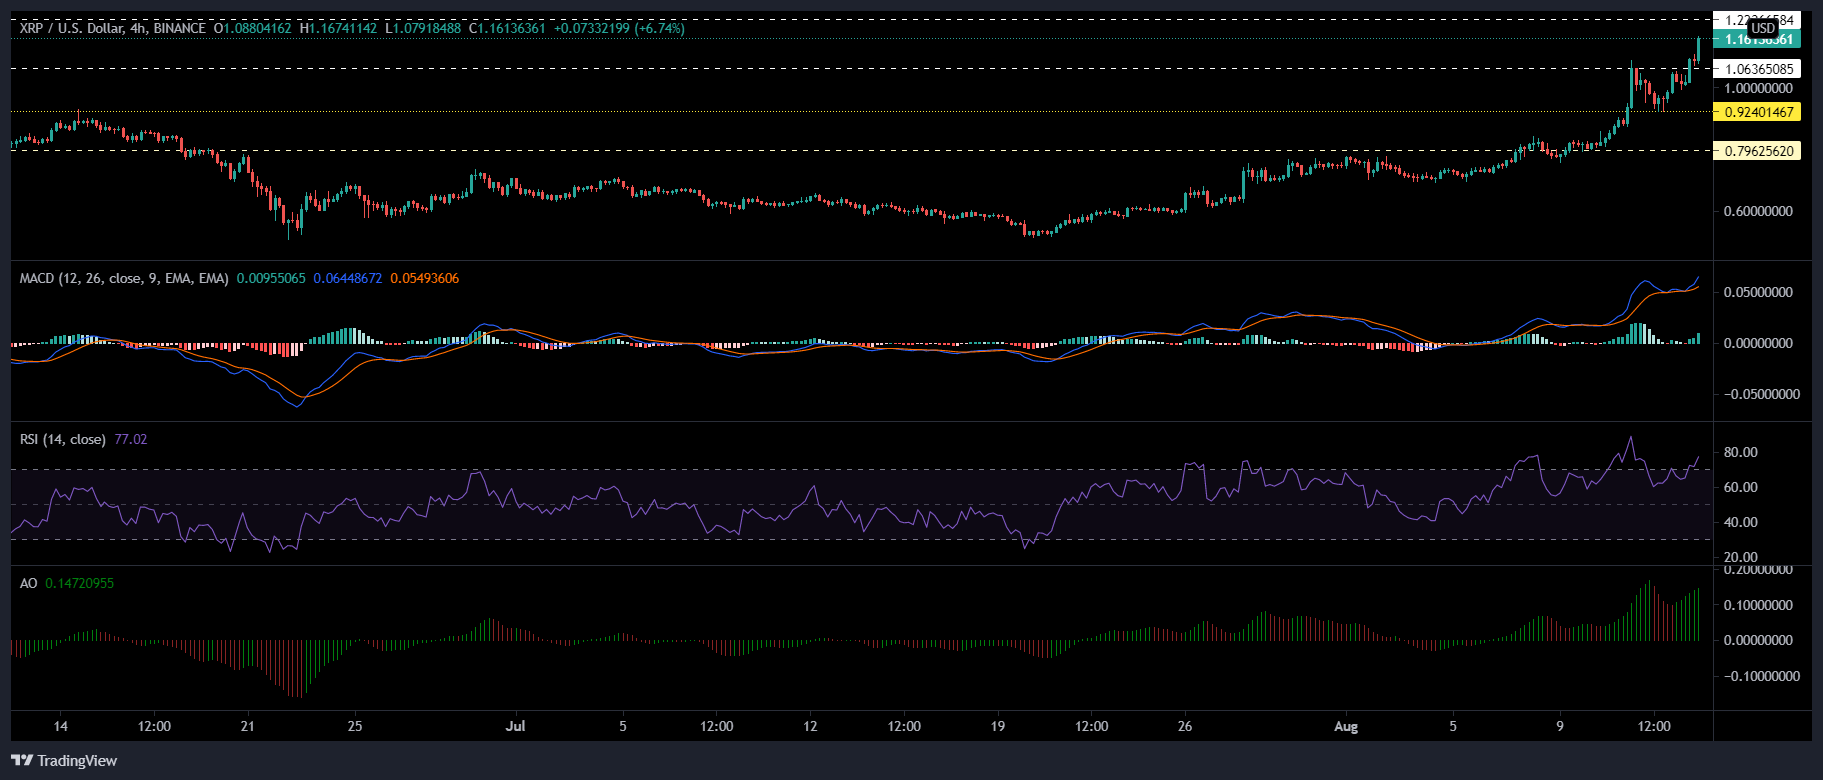Image resolution: width=1823 pixels, height=780 pixels.
Task: Click the yellow 0.92401467 price label
Action: pyautogui.click(x=1757, y=112)
